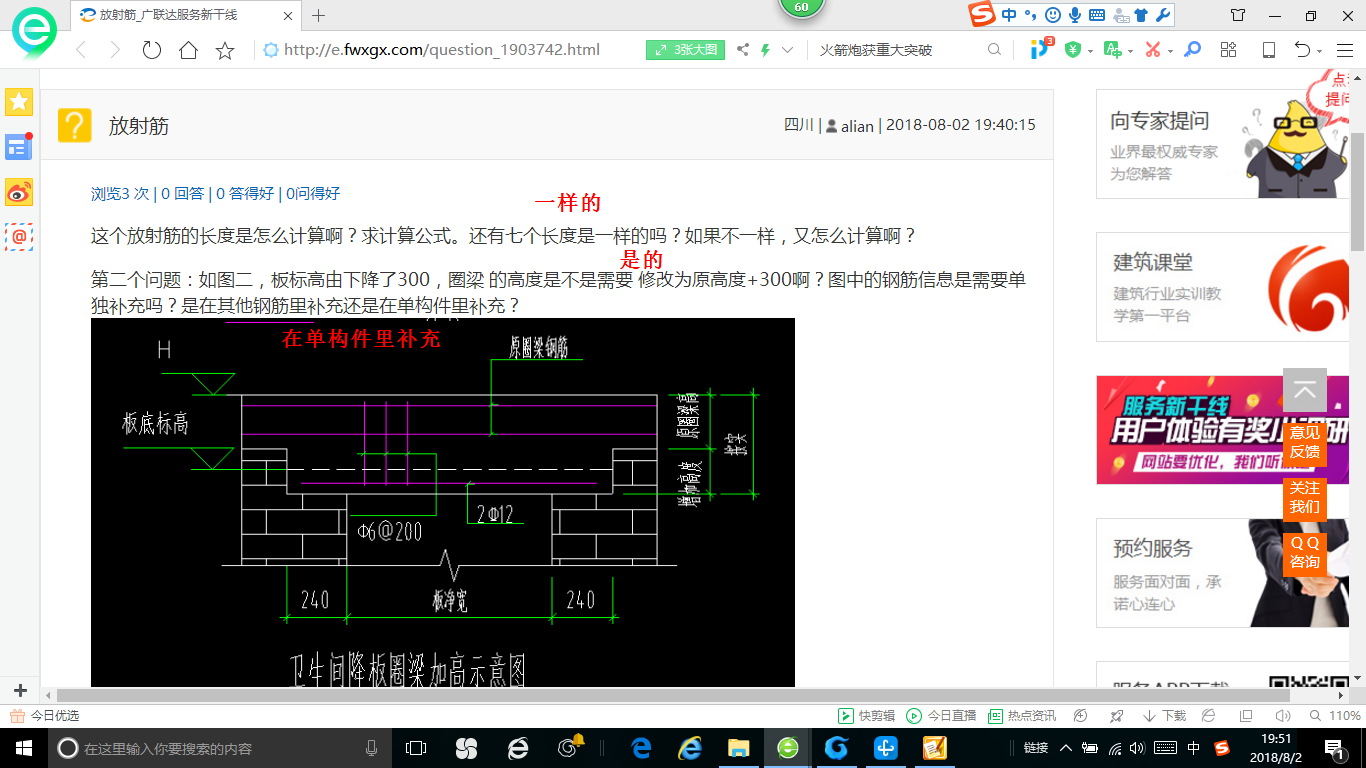The image size is (1366, 768).
Task: Expand the address bar dropdown chevron
Action: [x=788, y=50]
